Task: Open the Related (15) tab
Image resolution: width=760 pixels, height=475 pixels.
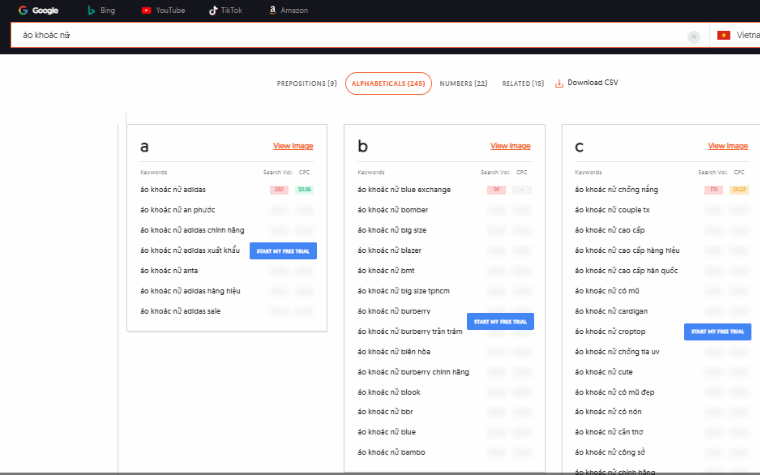Action: (523, 83)
